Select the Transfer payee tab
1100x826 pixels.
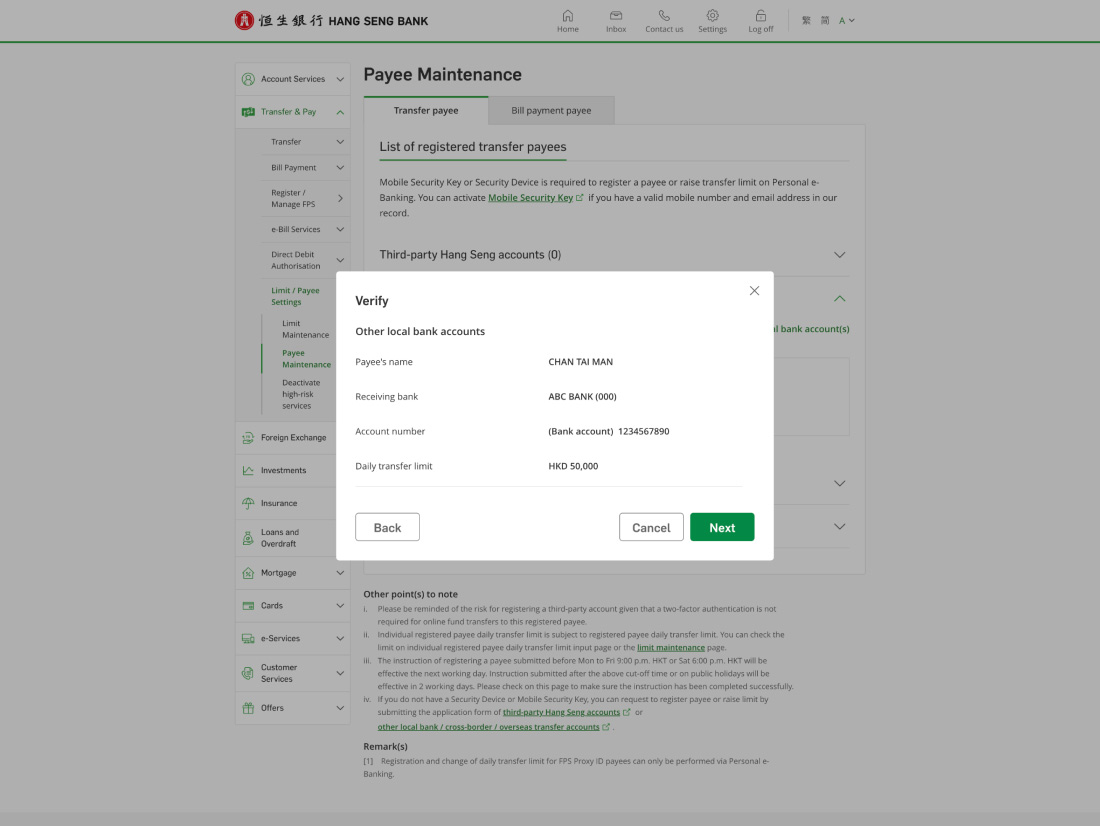click(x=426, y=111)
